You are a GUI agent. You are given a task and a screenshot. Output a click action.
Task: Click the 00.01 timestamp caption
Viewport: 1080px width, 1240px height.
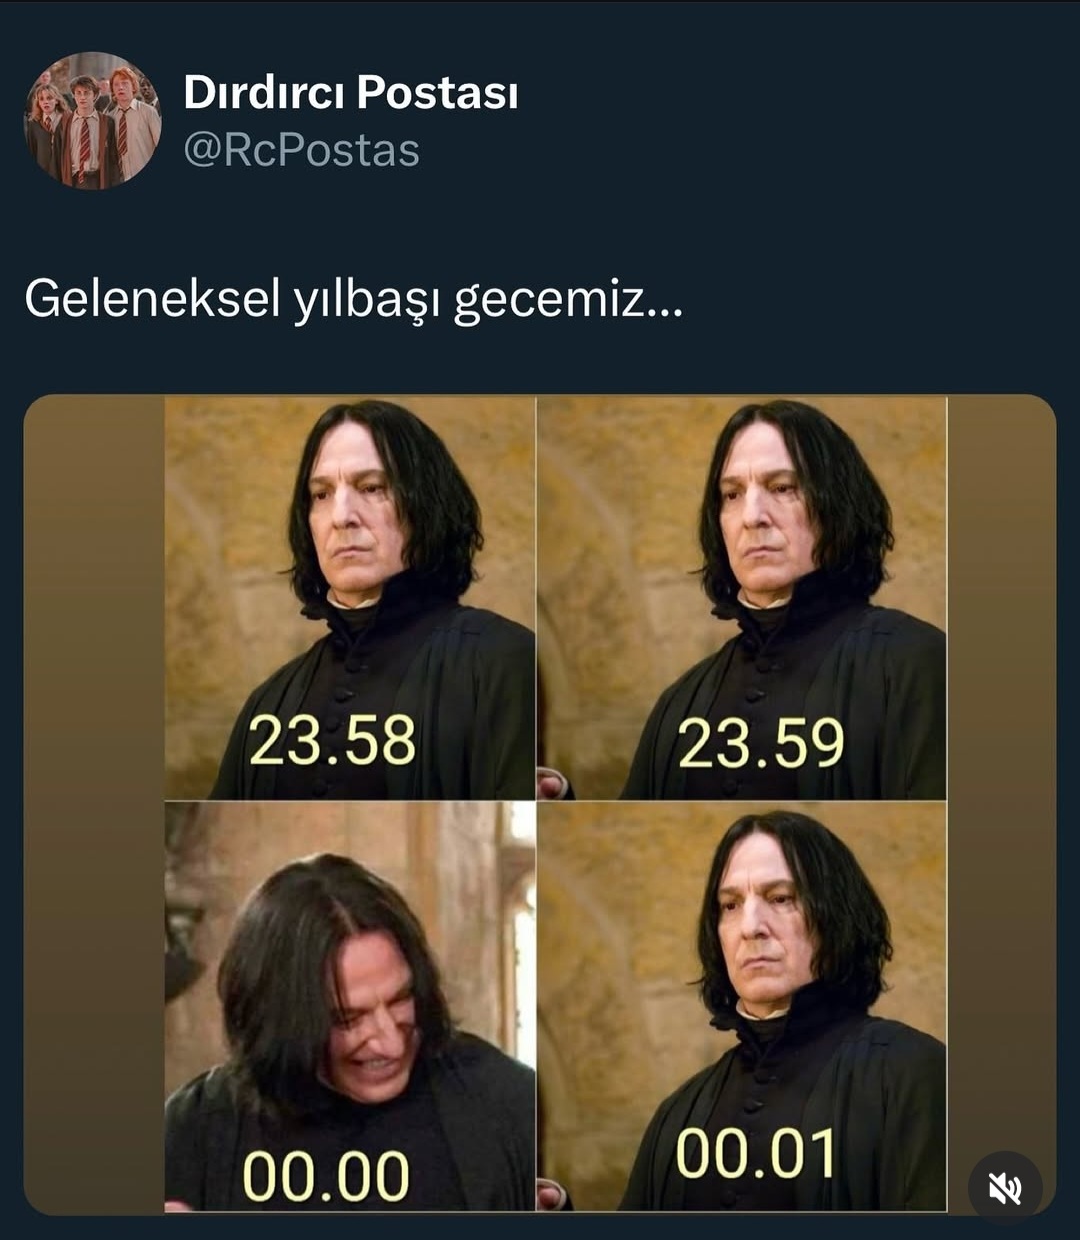click(x=756, y=1154)
